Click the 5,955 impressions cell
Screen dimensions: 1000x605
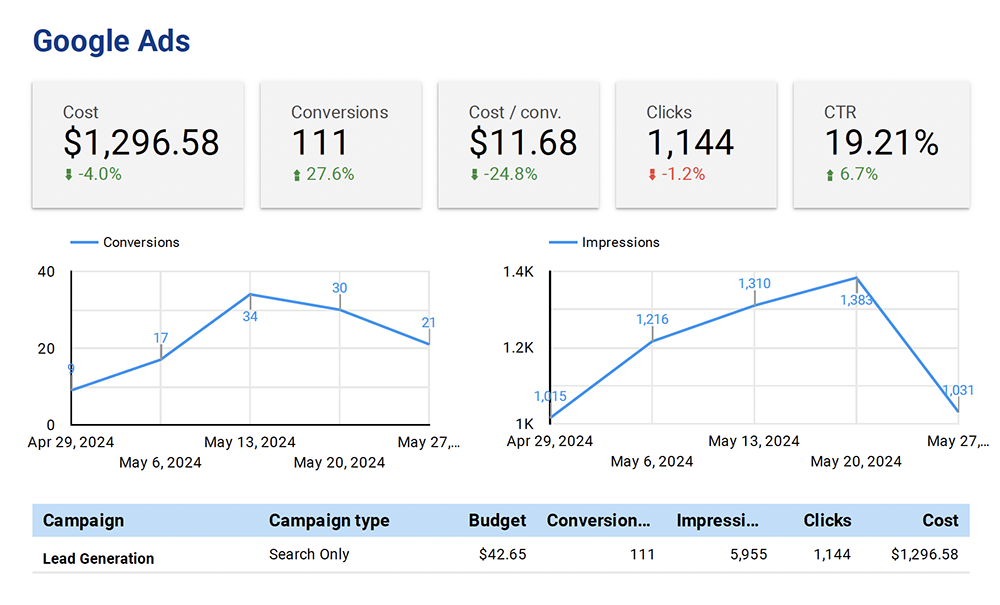pos(749,555)
